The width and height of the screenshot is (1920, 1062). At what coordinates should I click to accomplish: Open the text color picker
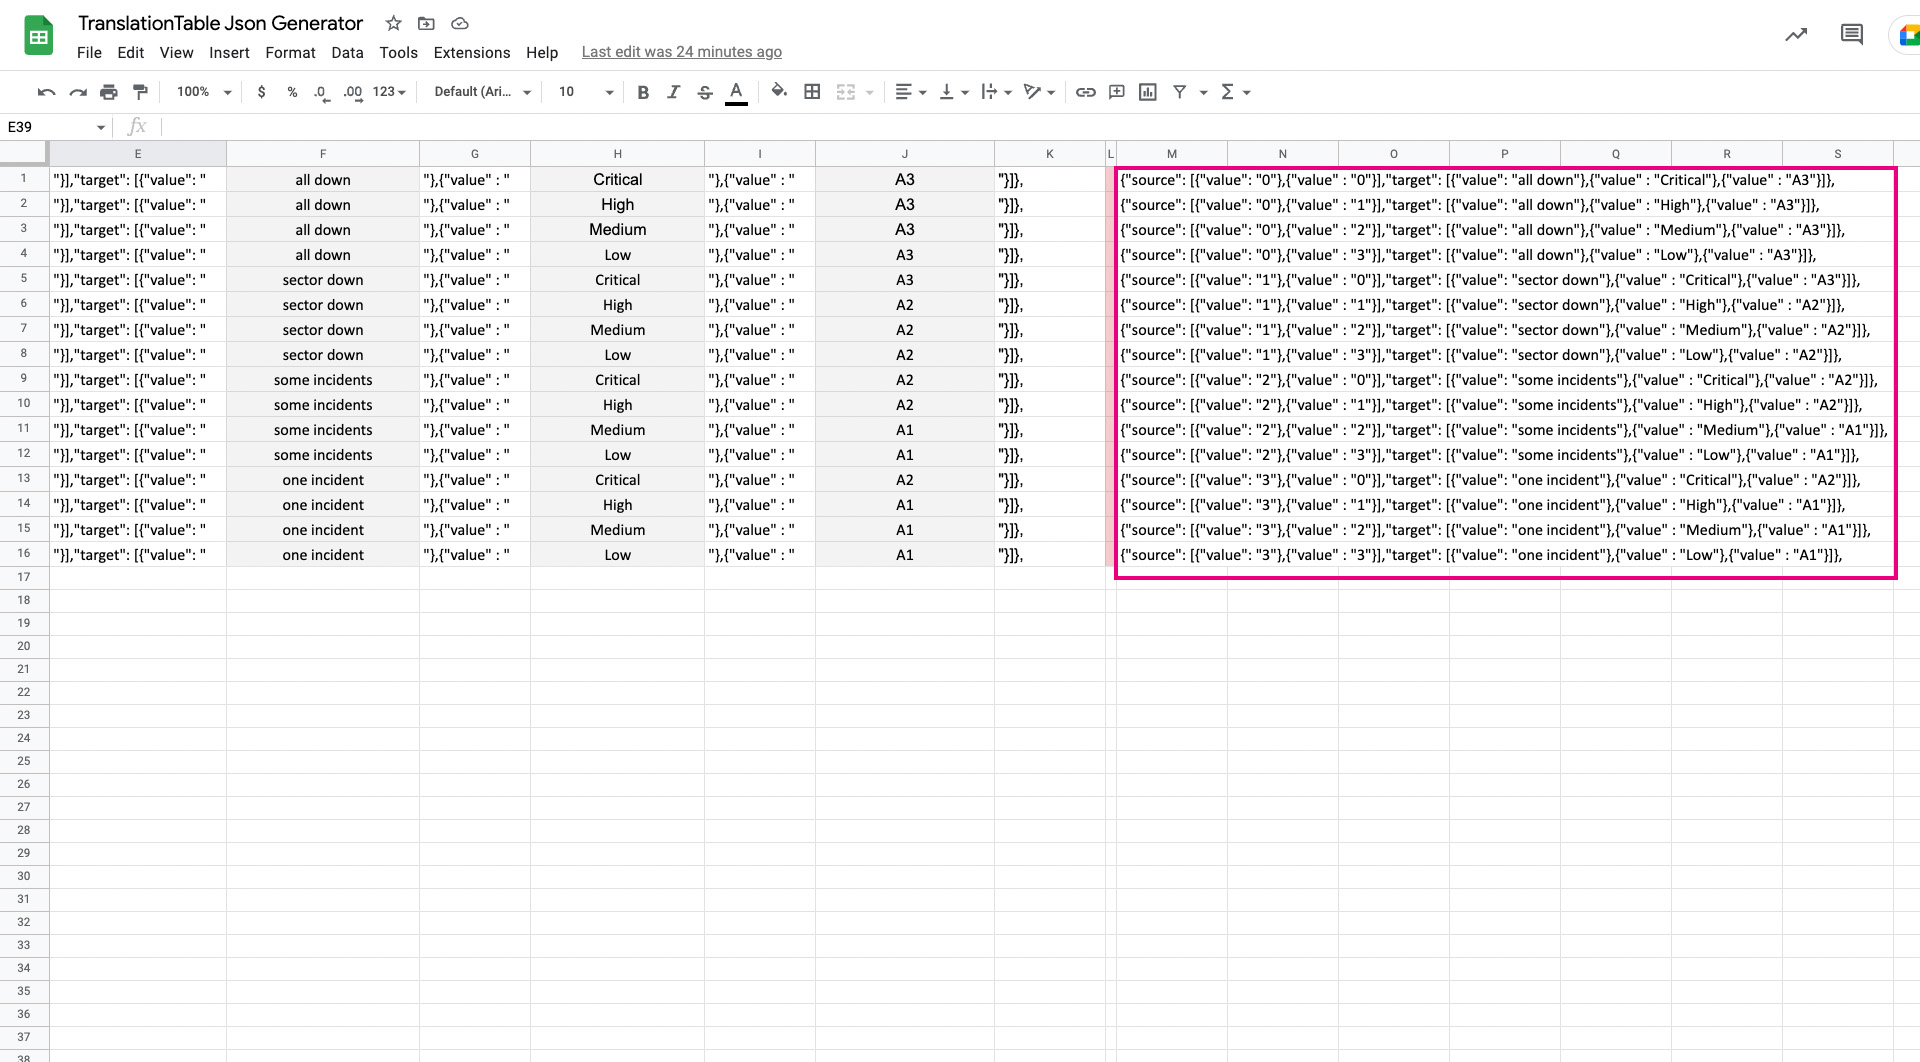pos(736,92)
